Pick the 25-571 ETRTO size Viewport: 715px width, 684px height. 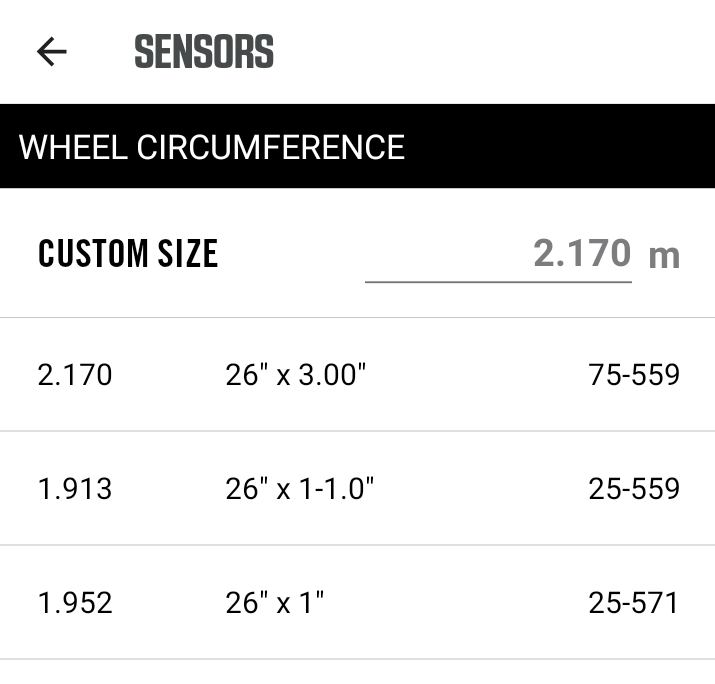634,603
